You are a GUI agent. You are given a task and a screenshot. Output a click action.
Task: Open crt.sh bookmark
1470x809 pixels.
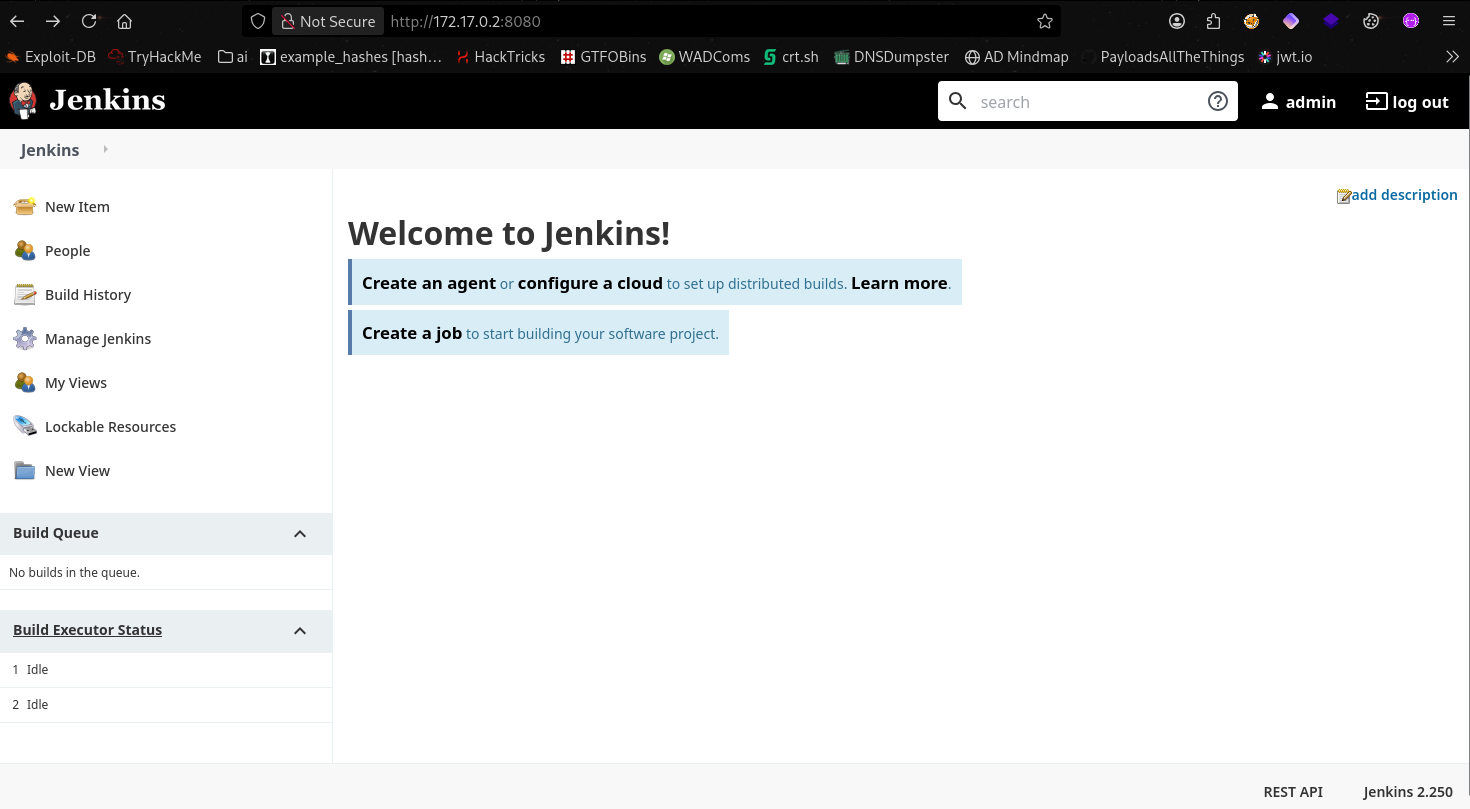coord(791,57)
